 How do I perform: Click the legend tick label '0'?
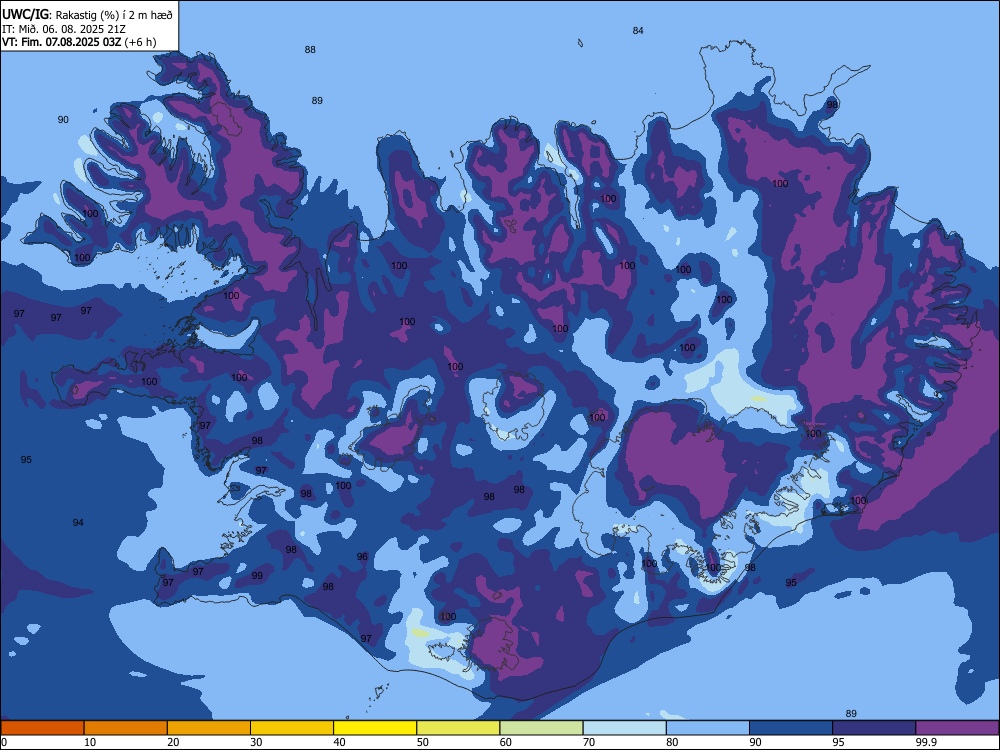pyautogui.click(x=4, y=742)
